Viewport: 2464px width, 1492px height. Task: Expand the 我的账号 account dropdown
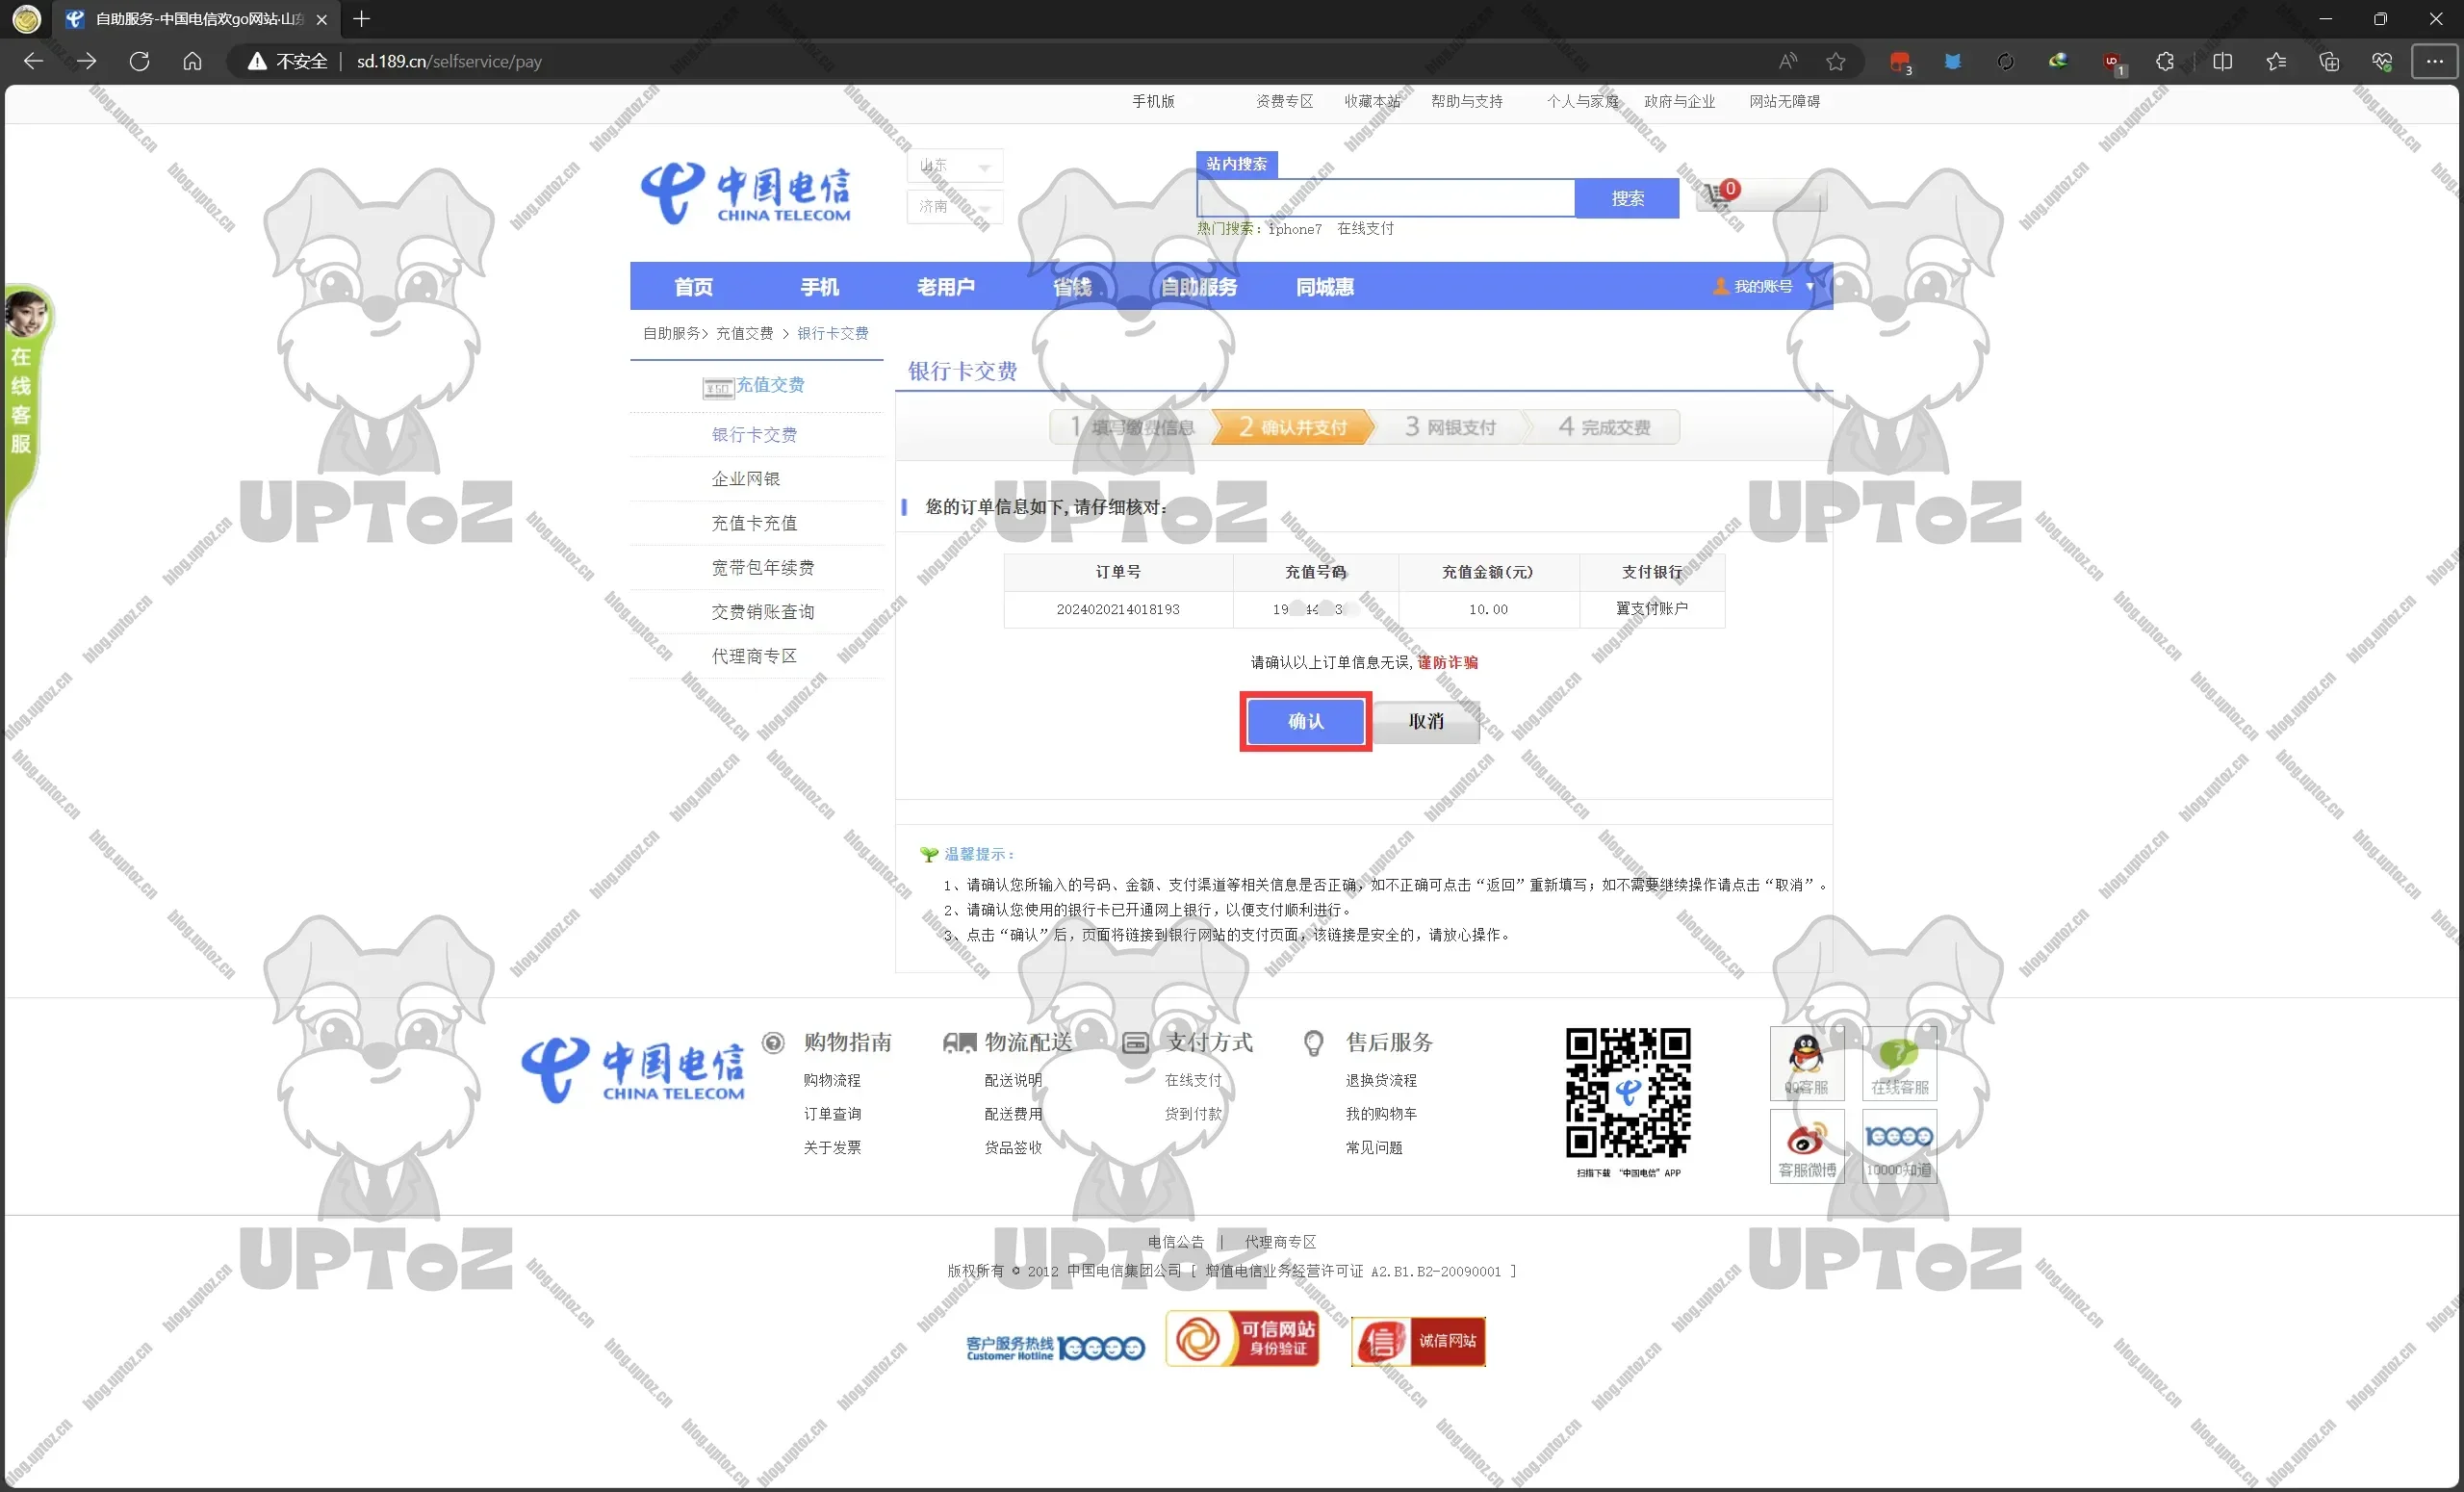(1764, 286)
